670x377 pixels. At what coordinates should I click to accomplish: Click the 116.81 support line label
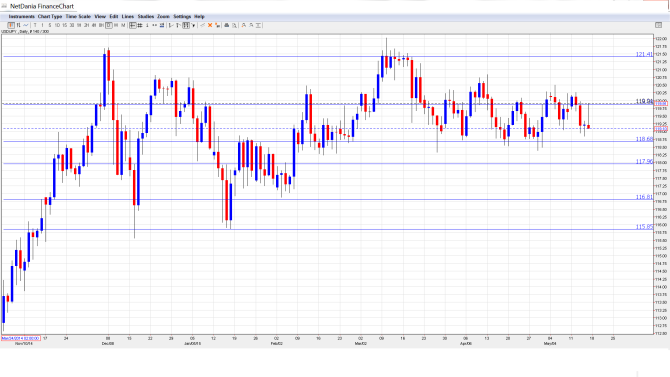[644, 197]
